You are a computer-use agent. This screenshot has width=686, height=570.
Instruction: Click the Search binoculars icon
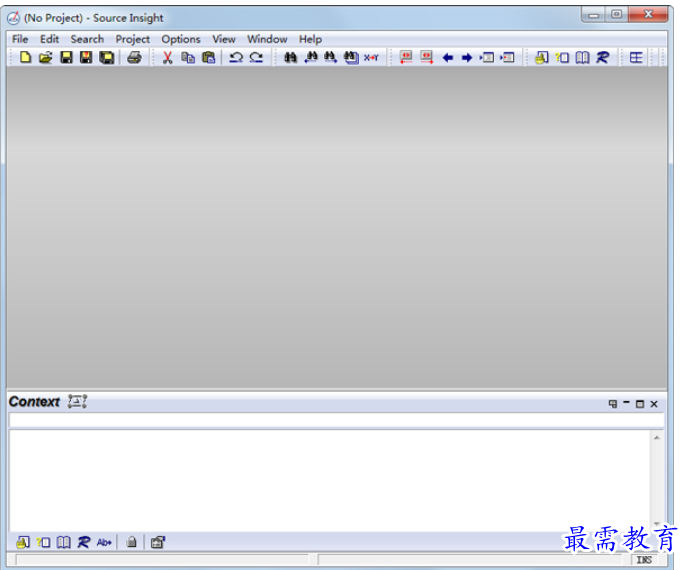[x=290, y=57]
